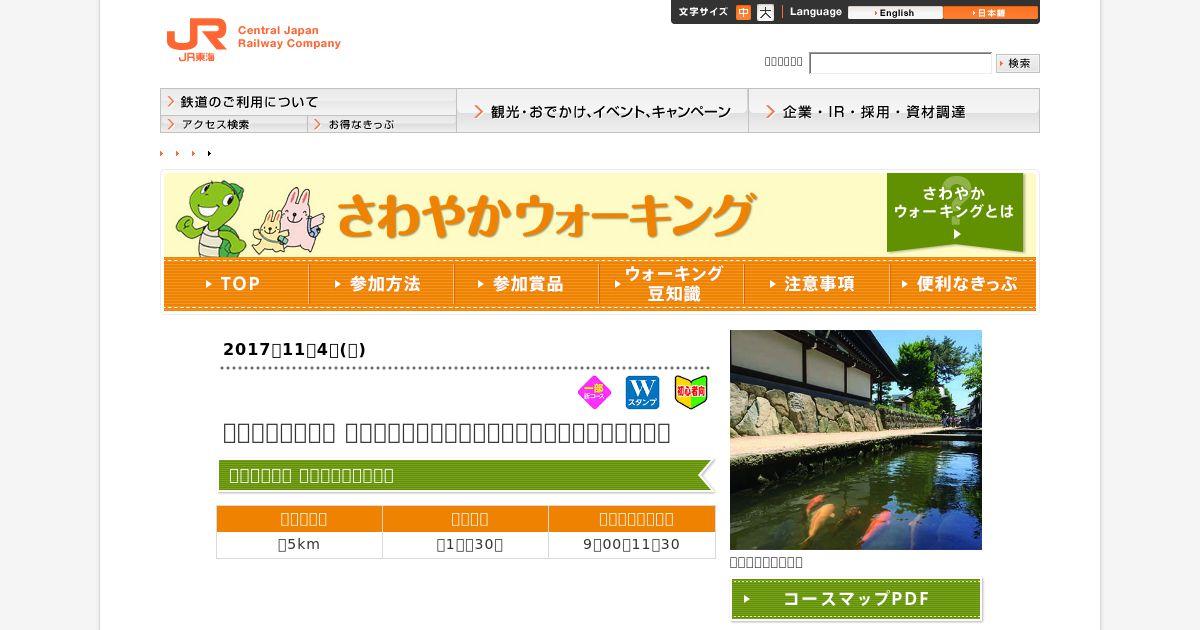1200x630 pixels.
Task: Click the blue W スタンプ icon
Action: 643,392
